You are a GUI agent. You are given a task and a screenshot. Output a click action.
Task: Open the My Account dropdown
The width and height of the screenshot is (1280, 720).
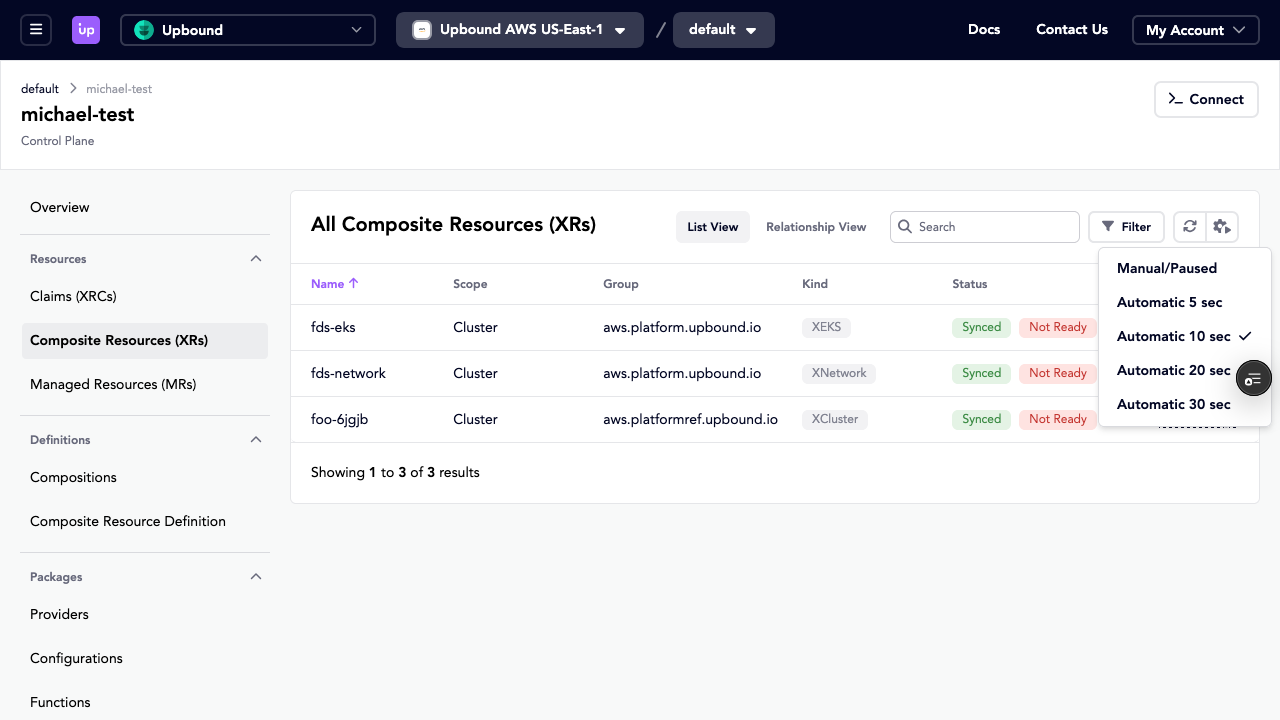1195,30
